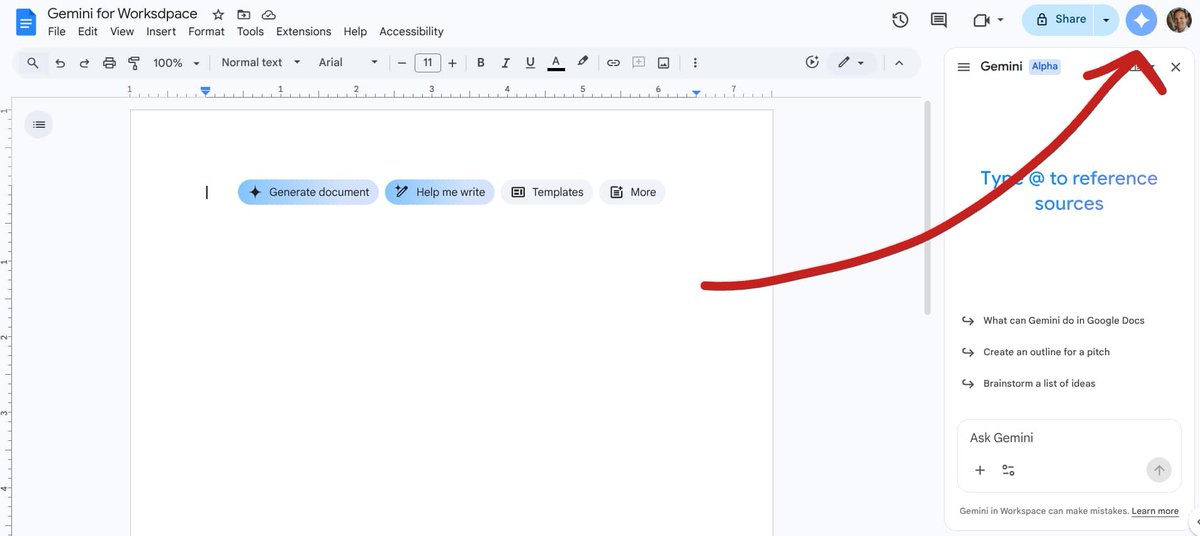Viewport: 1200px width, 536px height.
Task: Open the File menu
Action: pyautogui.click(x=57, y=32)
